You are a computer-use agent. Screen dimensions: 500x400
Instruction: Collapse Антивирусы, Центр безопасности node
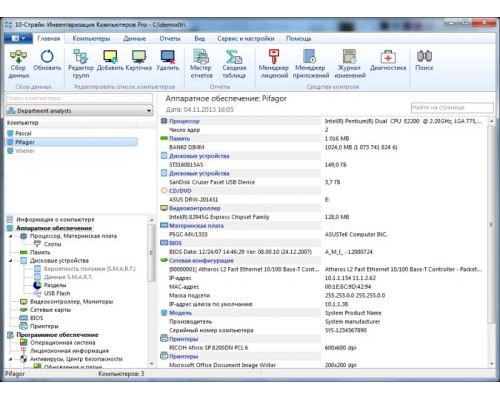10,359
